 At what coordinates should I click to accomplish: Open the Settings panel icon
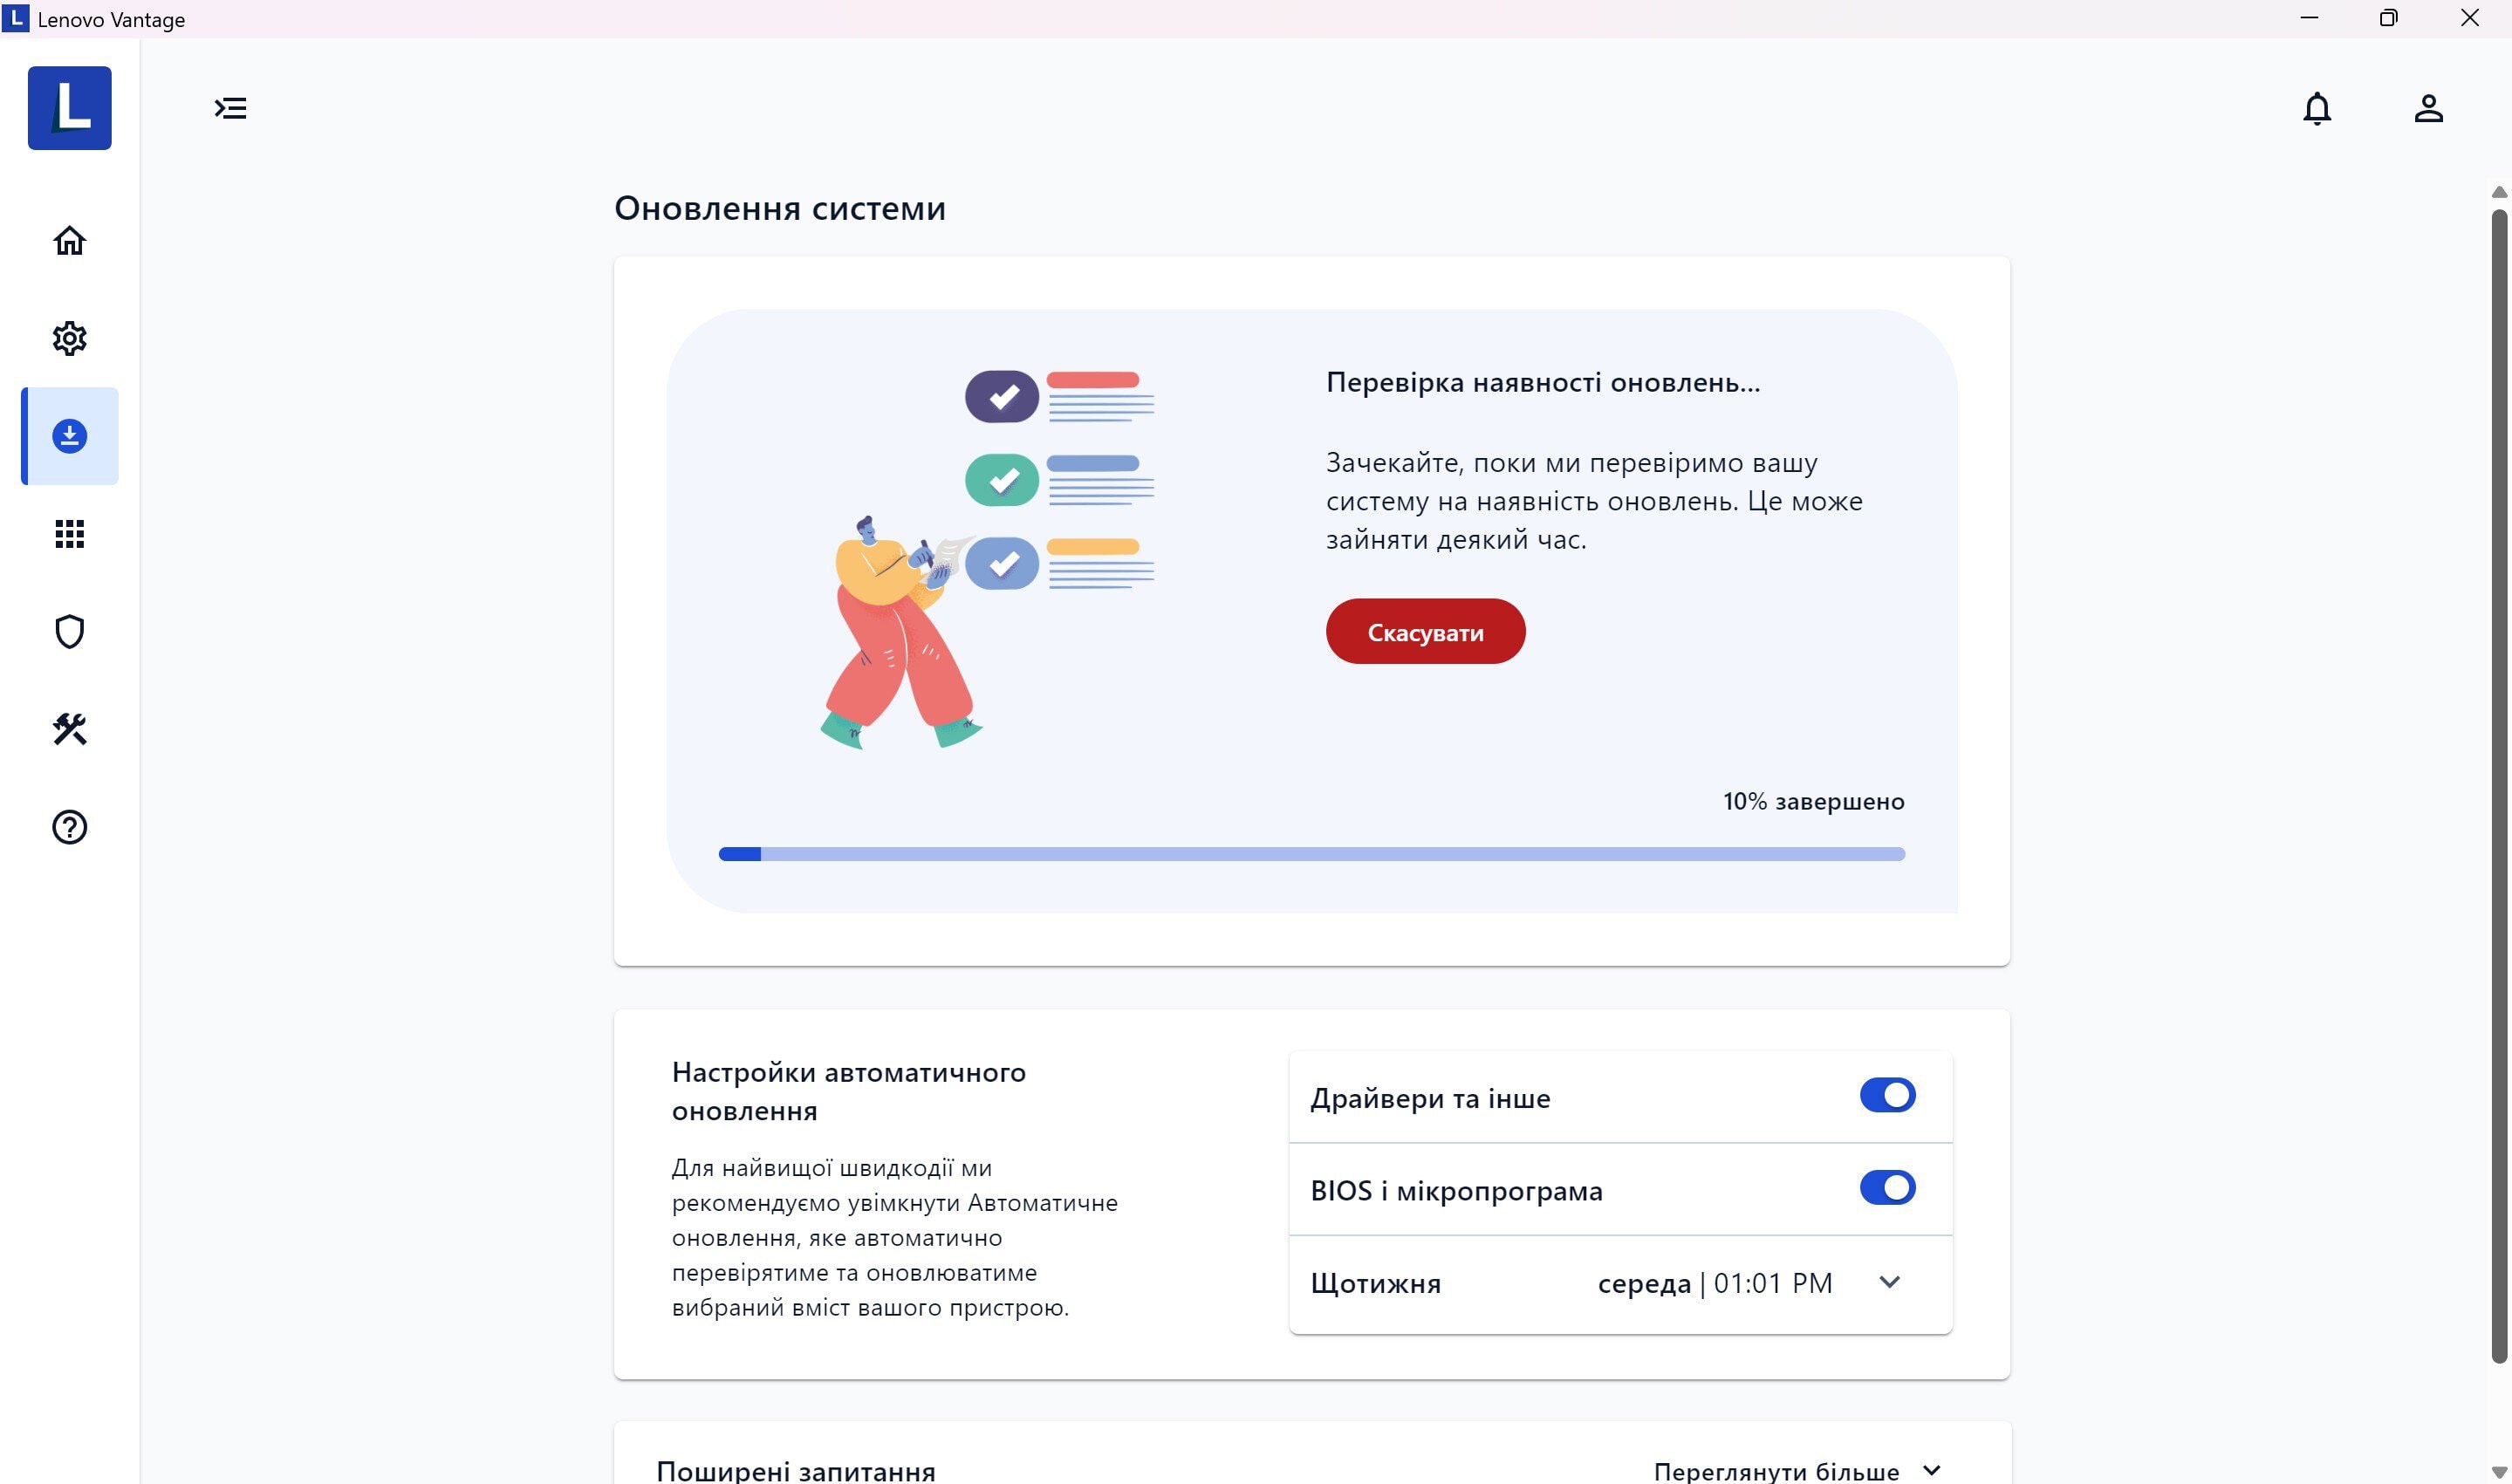pyautogui.click(x=71, y=338)
